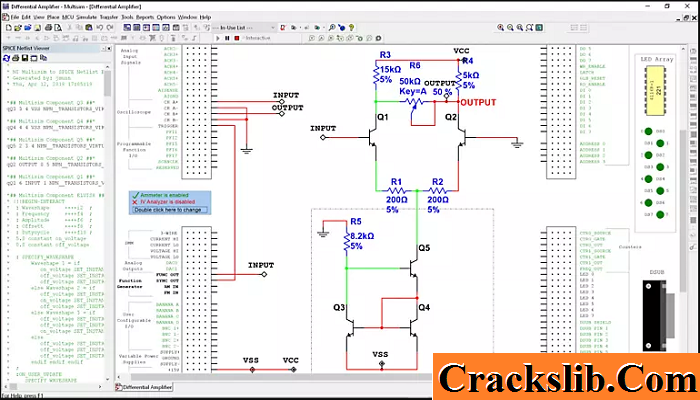Screen dimensions: 700x400
Task: Select transistor Q1 on schematic
Action: (x=373, y=138)
